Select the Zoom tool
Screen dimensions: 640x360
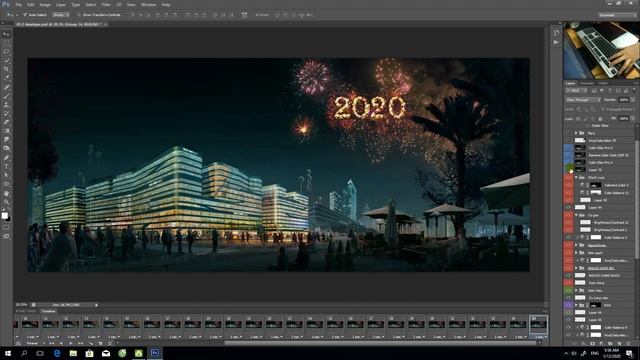click(x=6, y=202)
